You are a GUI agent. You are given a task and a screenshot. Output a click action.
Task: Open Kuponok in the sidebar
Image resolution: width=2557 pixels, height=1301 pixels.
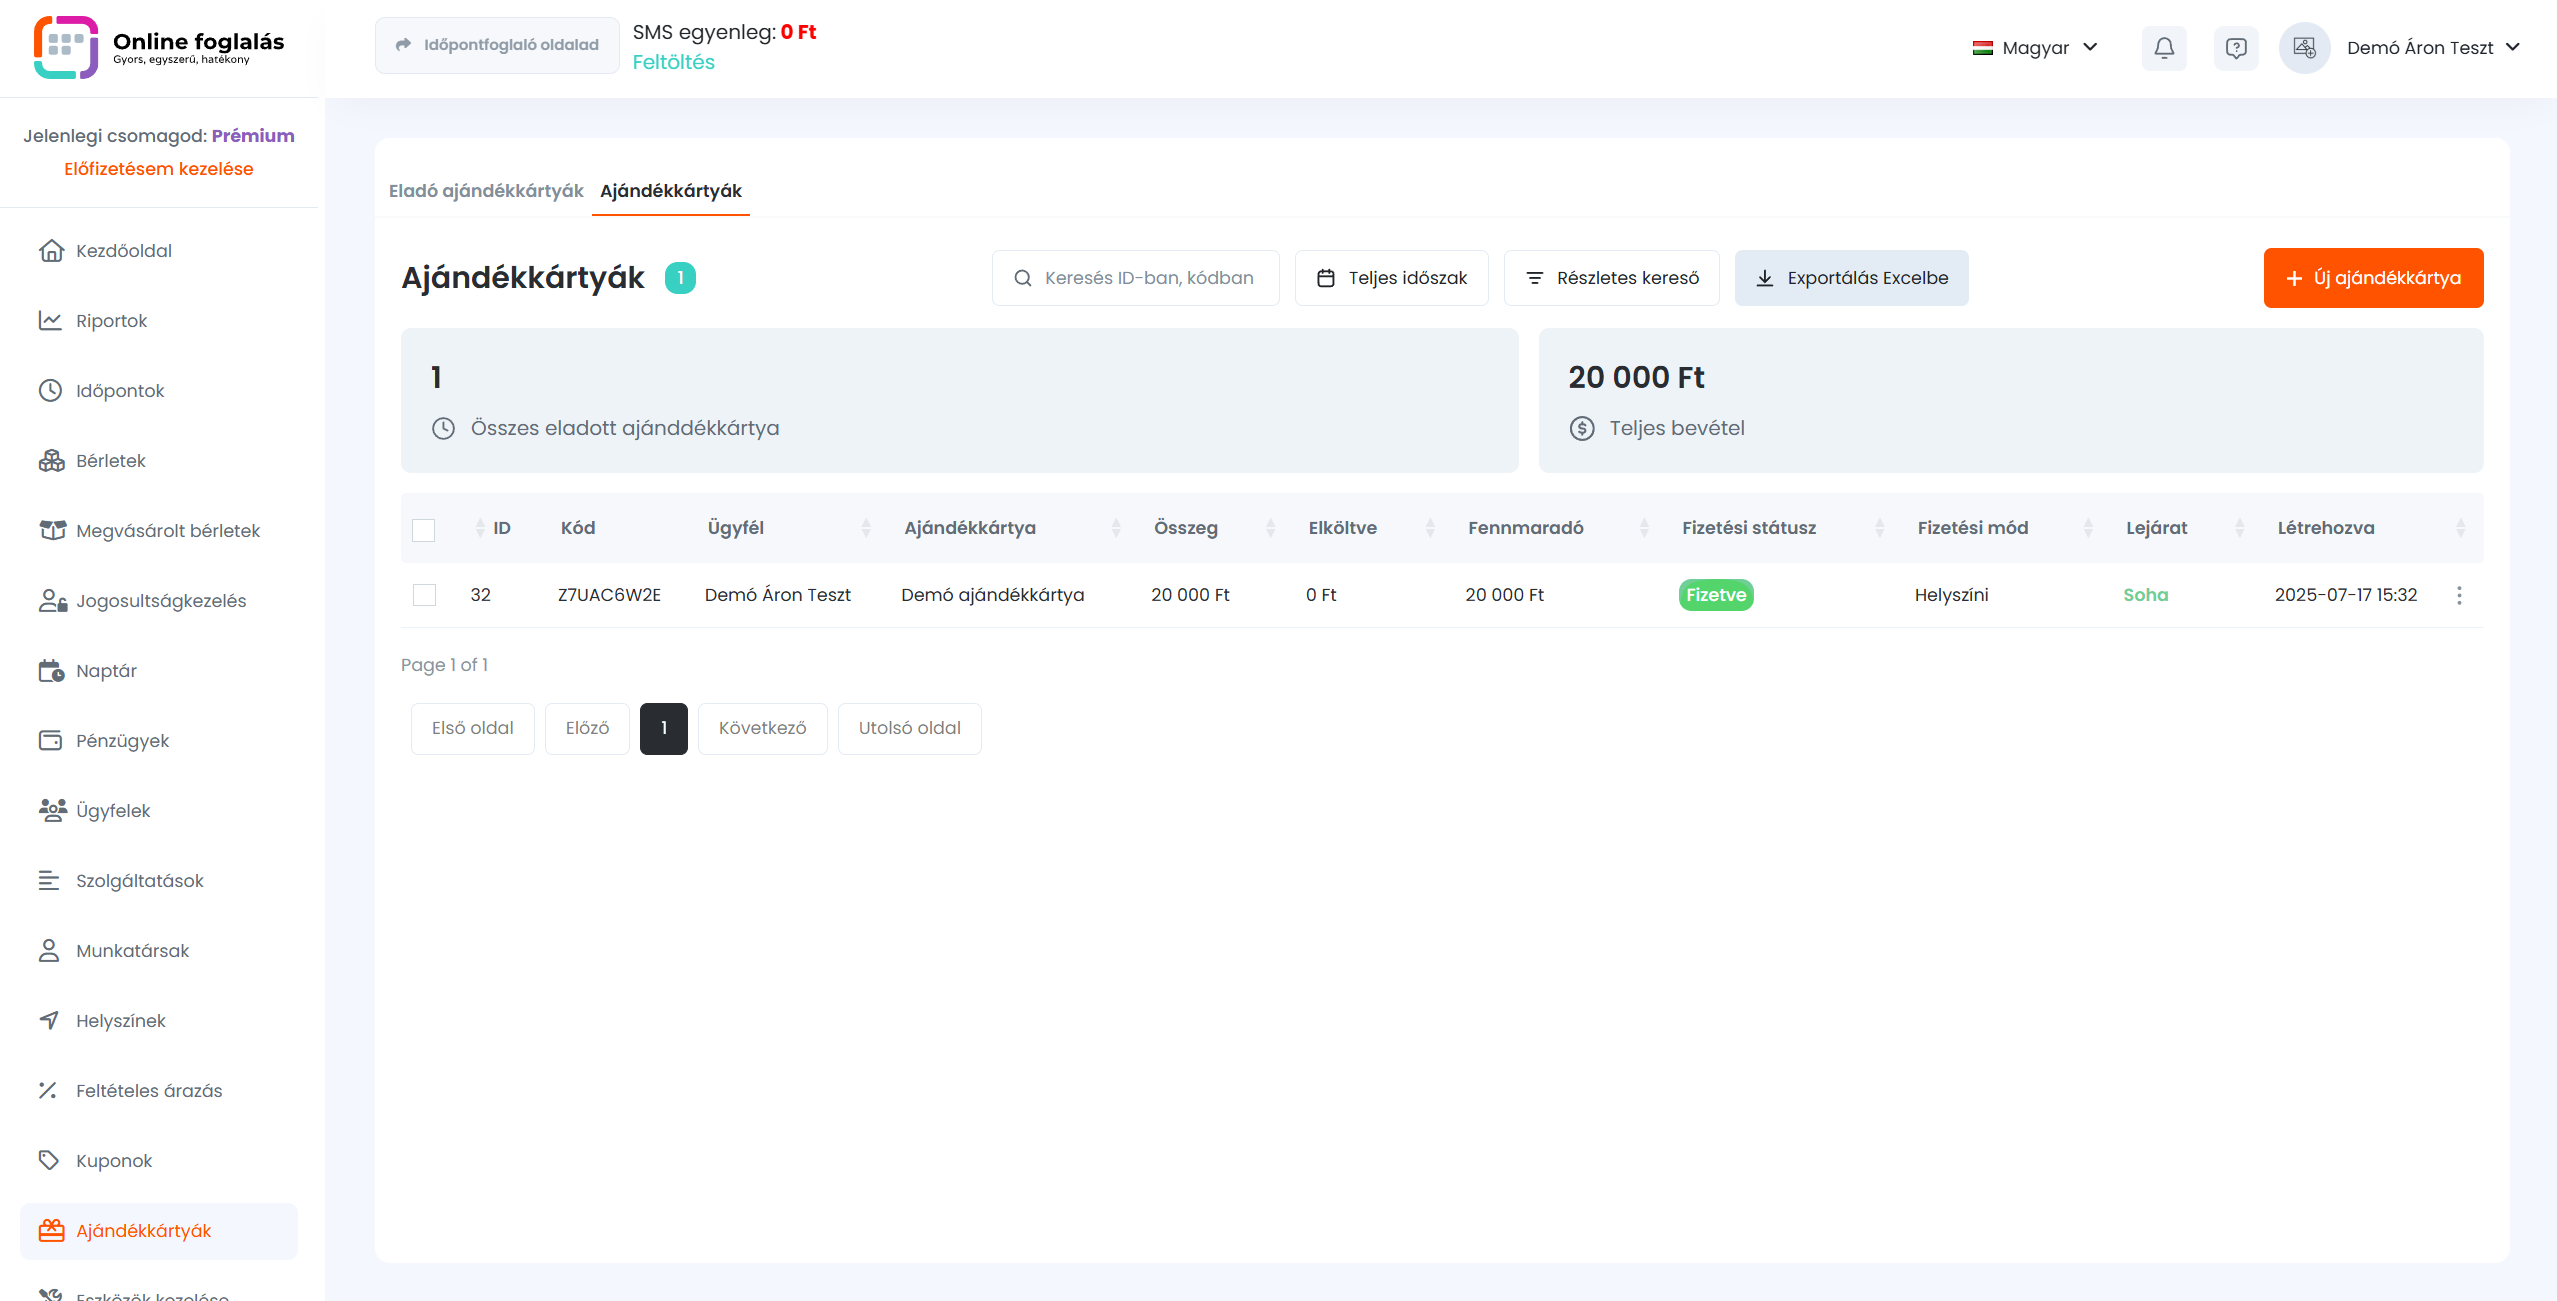coord(114,1161)
